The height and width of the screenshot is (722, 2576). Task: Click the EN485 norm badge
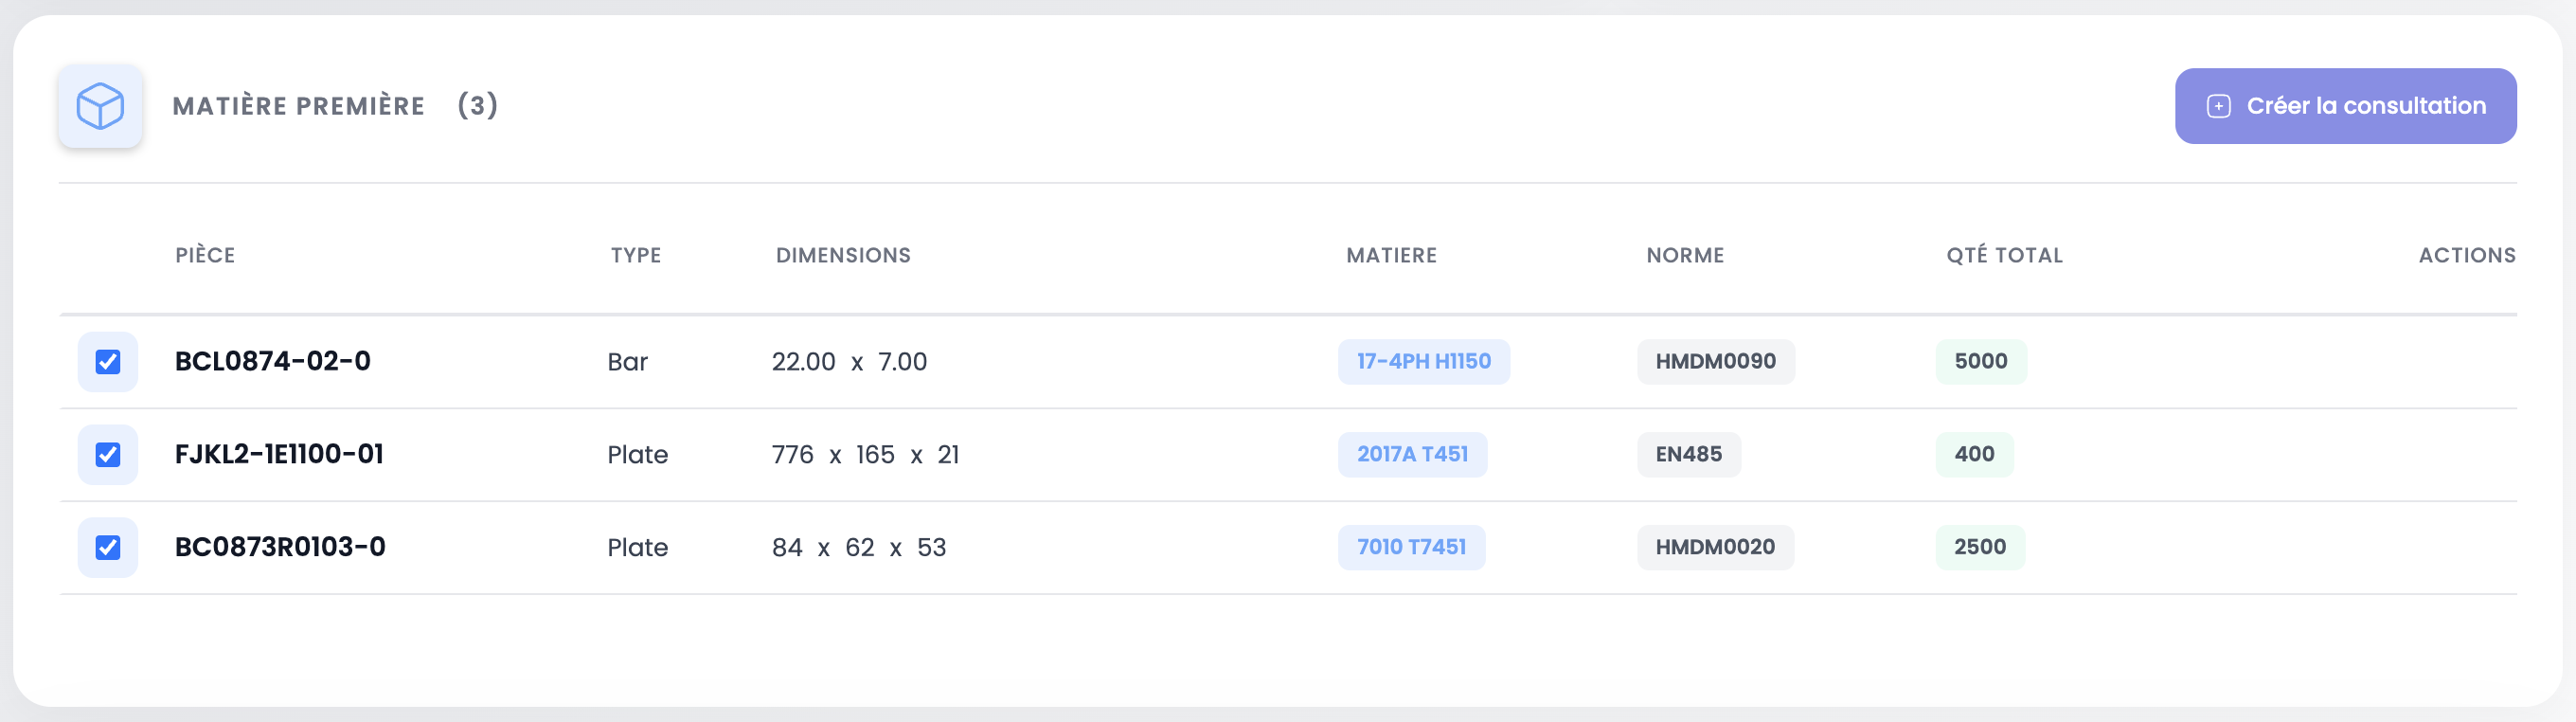point(1688,454)
